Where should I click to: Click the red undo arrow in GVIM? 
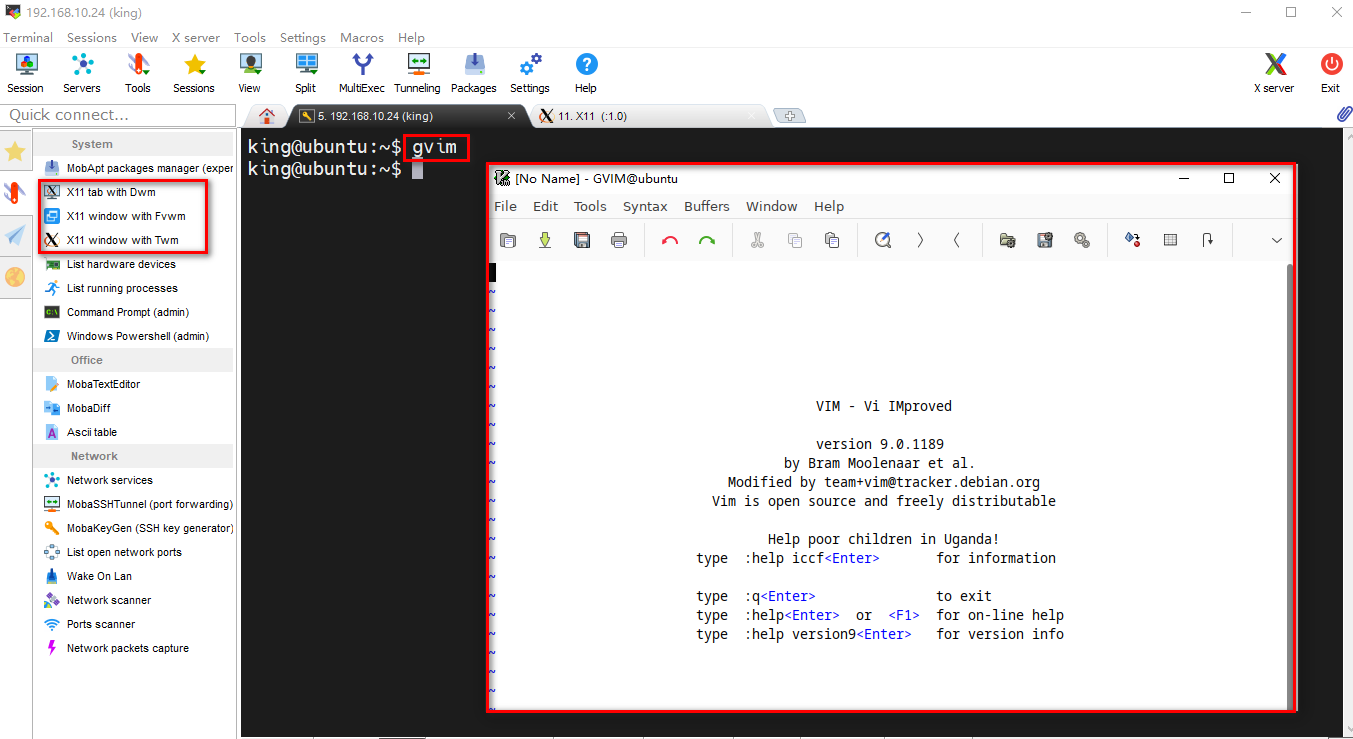pos(670,240)
